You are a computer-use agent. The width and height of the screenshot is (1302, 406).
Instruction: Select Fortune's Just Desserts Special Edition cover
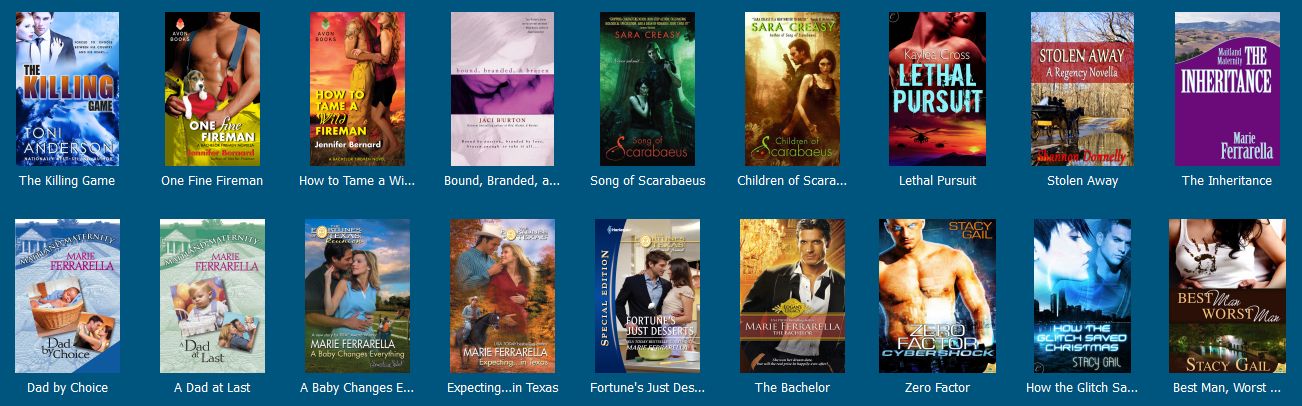click(x=647, y=296)
